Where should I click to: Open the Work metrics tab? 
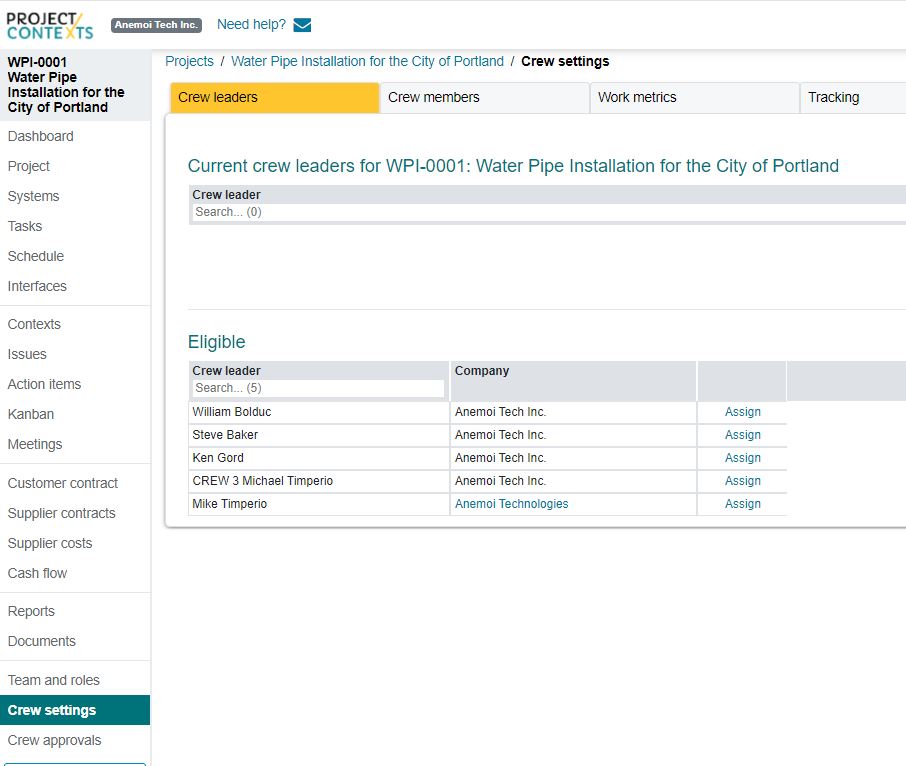tap(695, 98)
